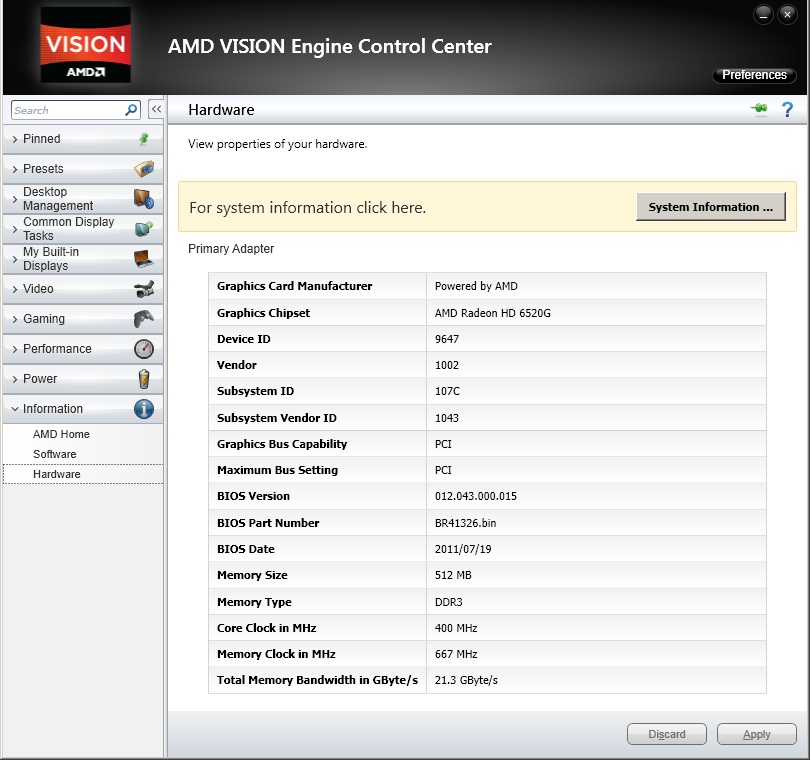Click the Discard button
810x760 pixels.
pos(667,734)
